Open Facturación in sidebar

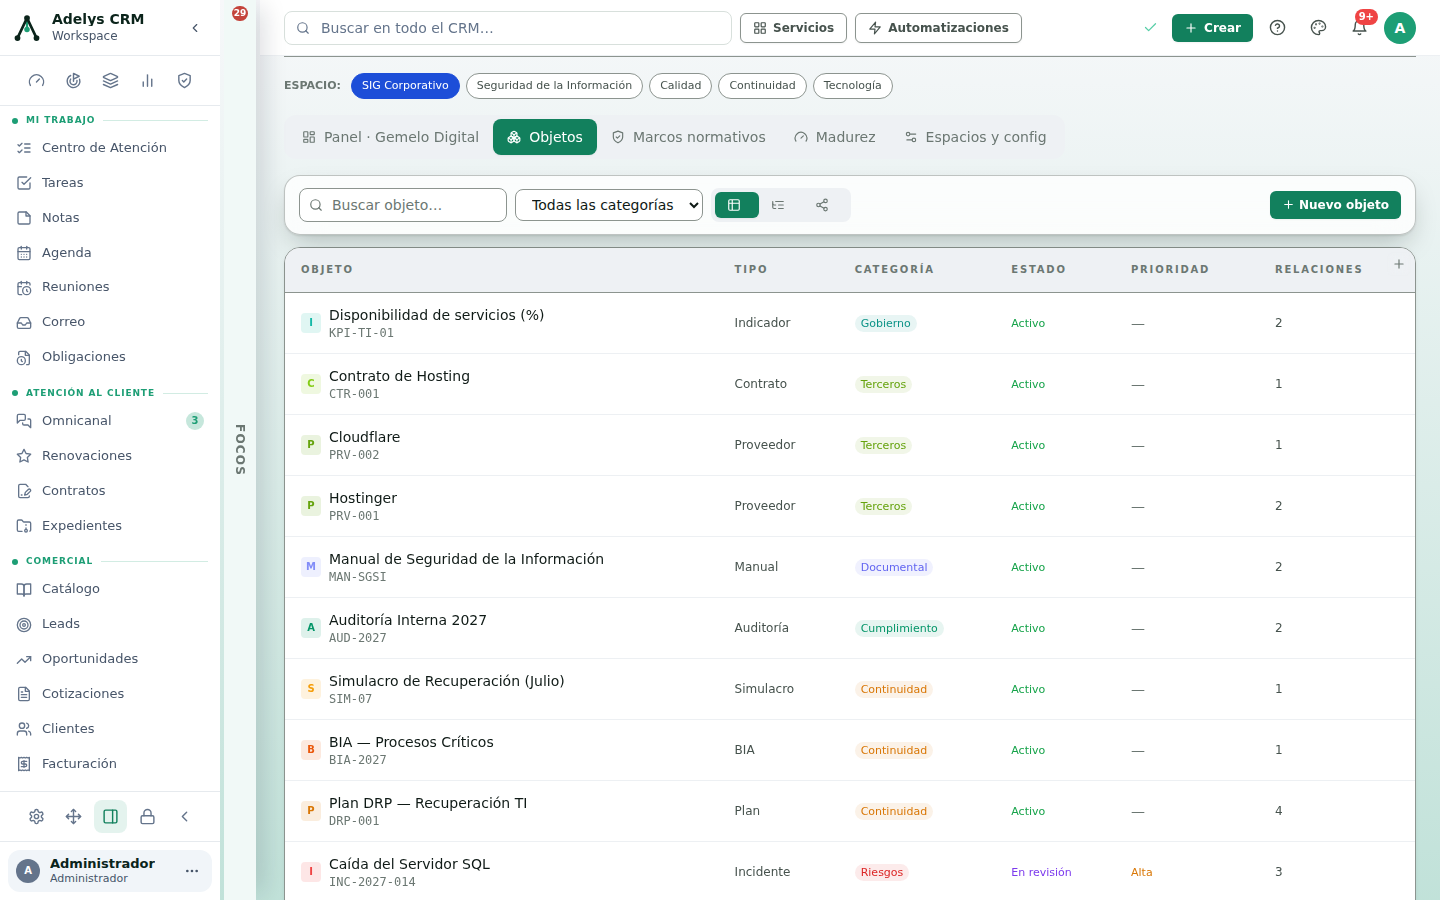pyautogui.click(x=110, y=764)
